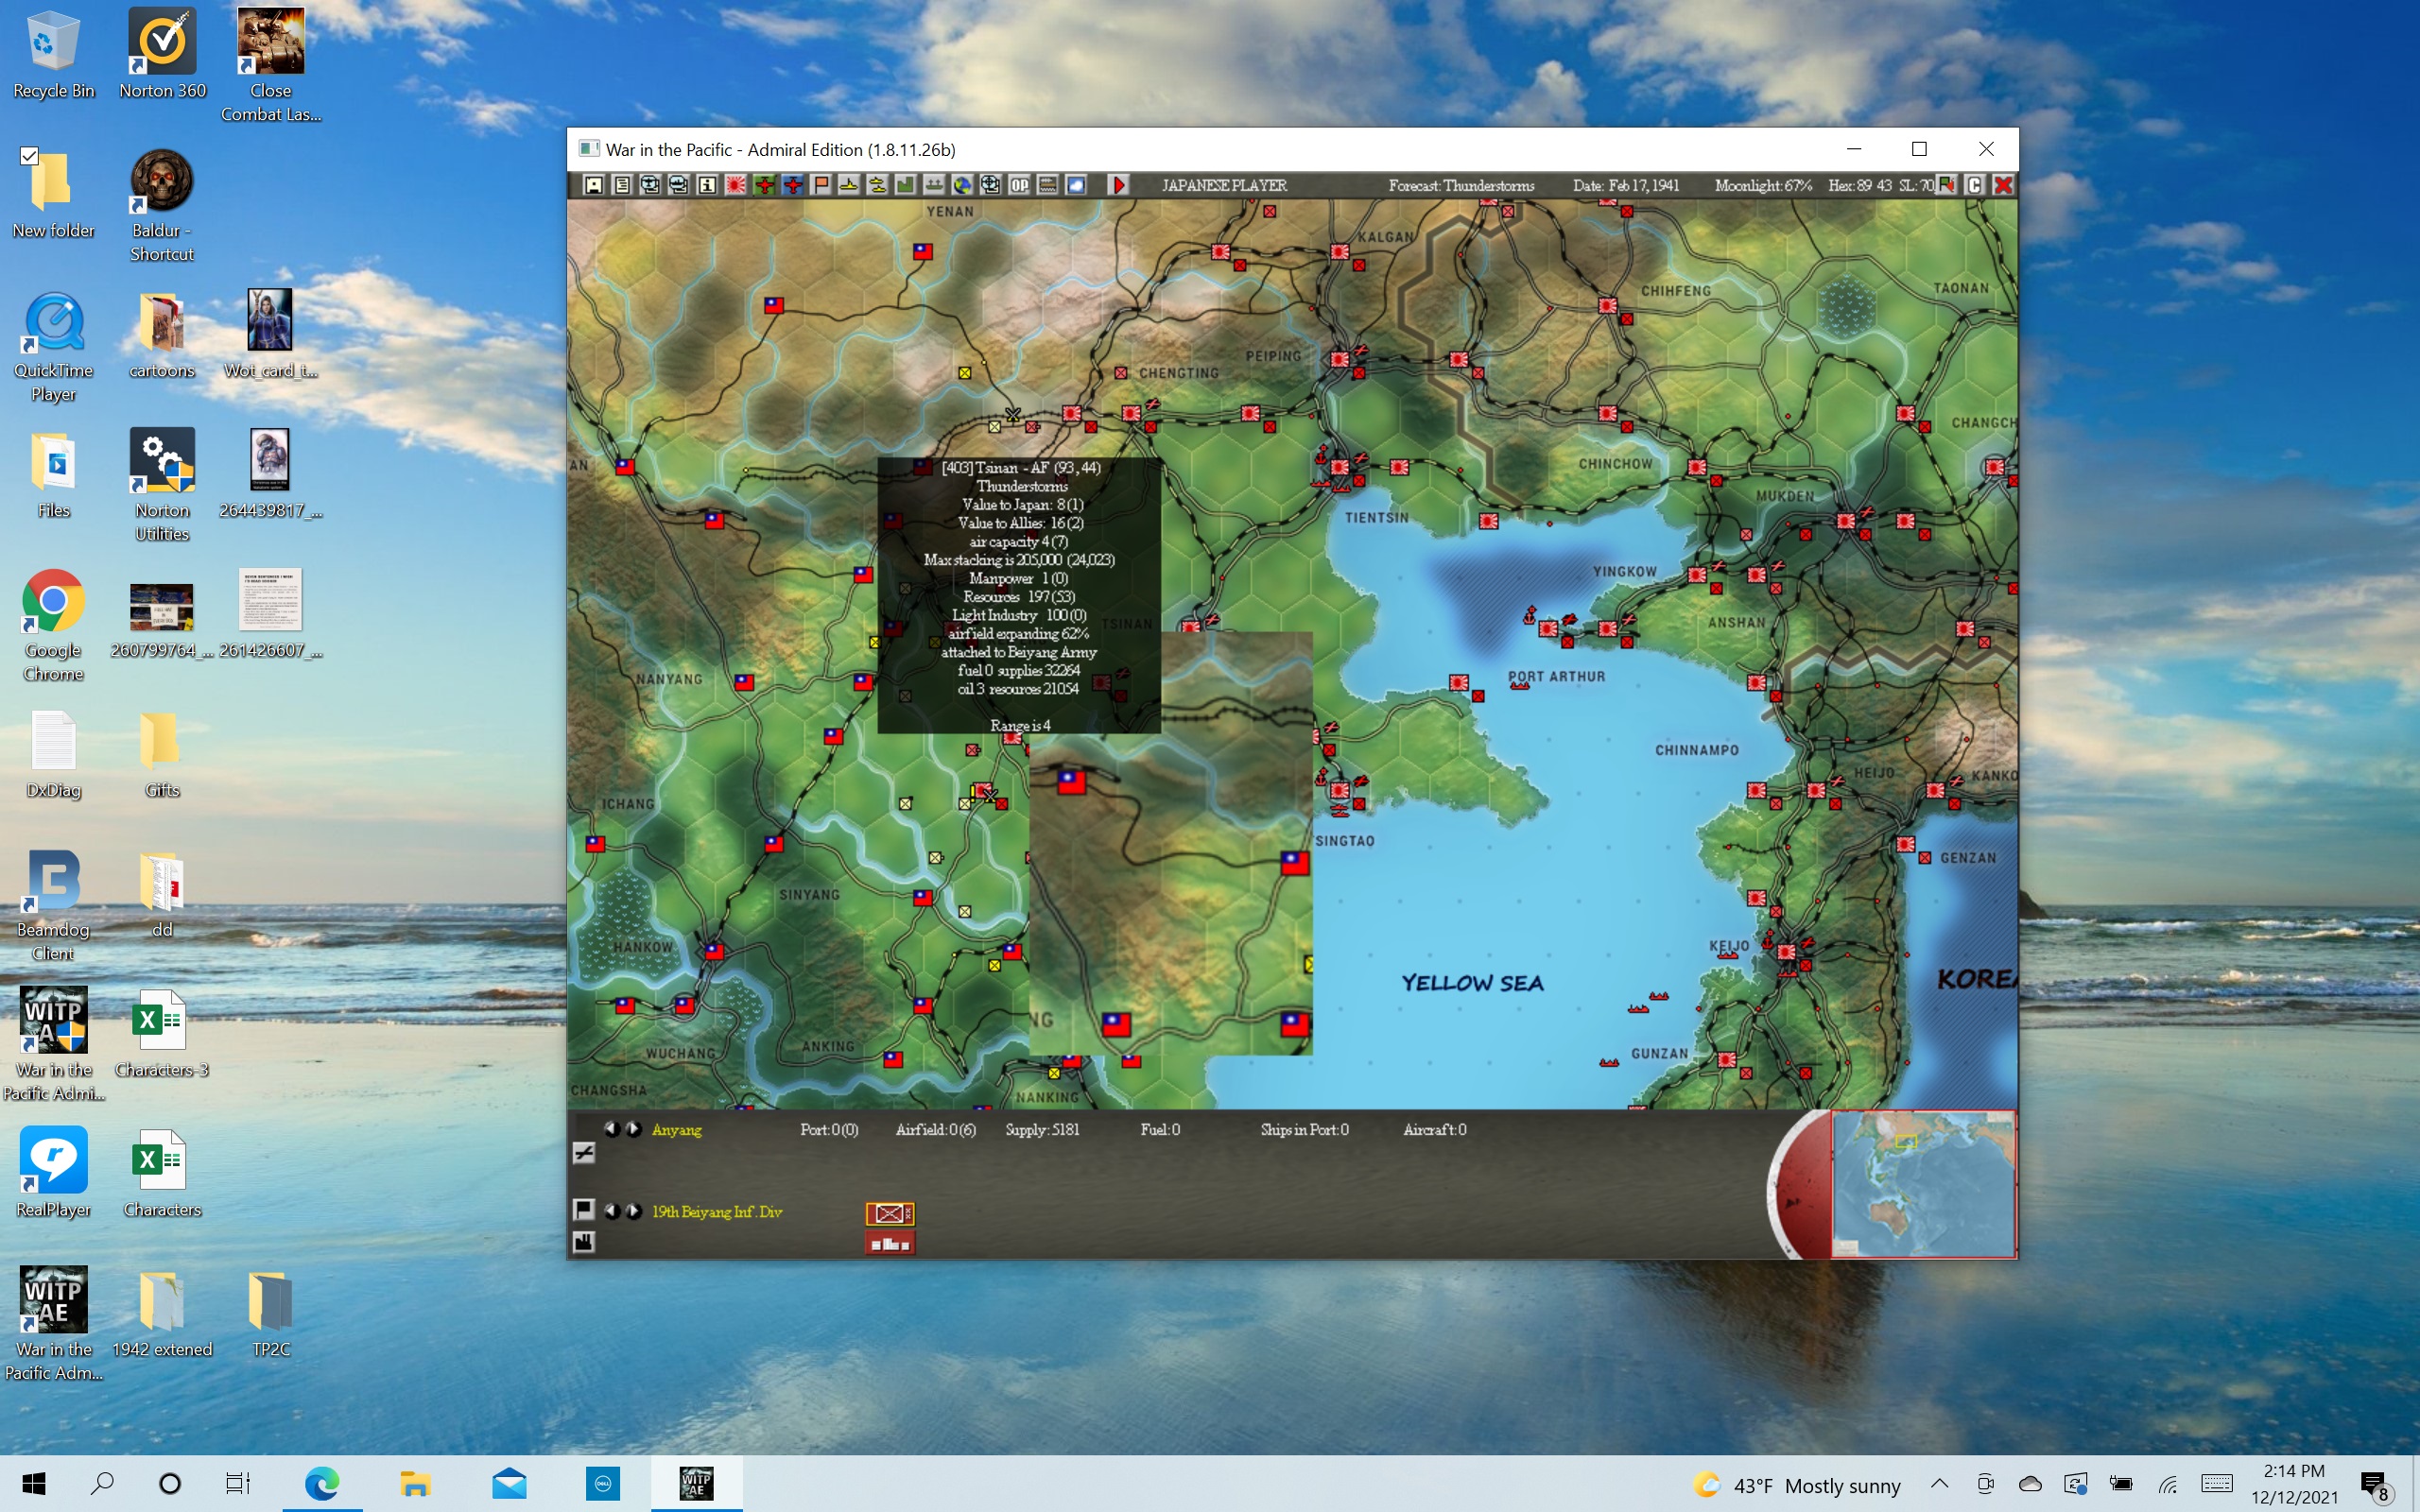The height and width of the screenshot is (1512, 2420).
Task: Click the world minimap thumbnail
Action: click(1923, 1184)
